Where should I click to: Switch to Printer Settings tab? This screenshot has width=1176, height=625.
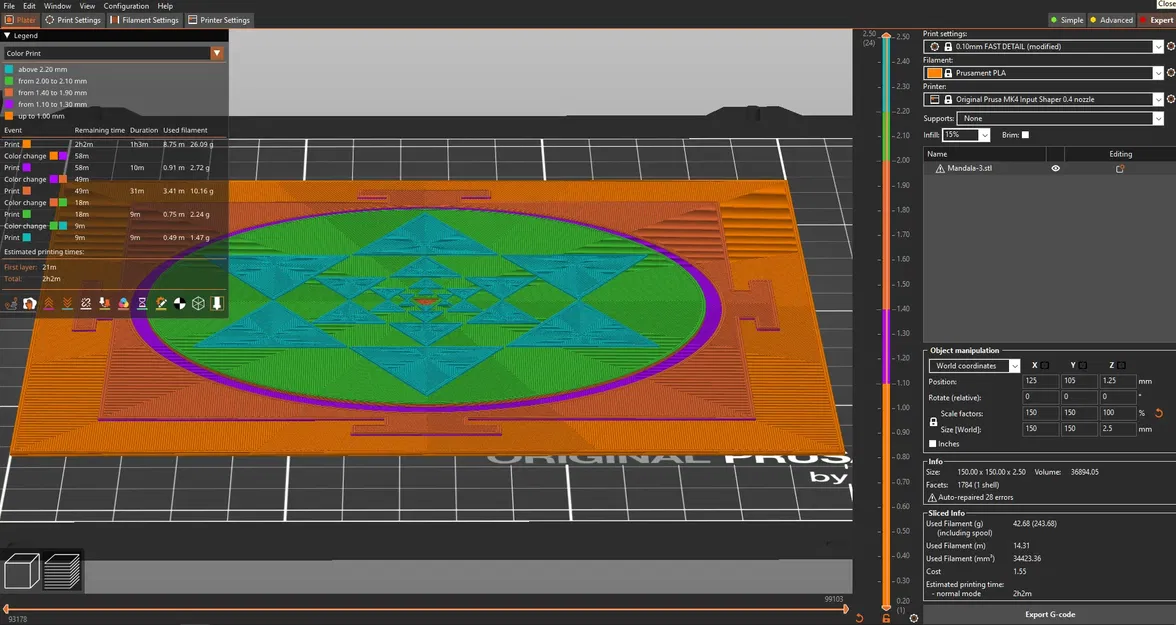click(219, 20)
